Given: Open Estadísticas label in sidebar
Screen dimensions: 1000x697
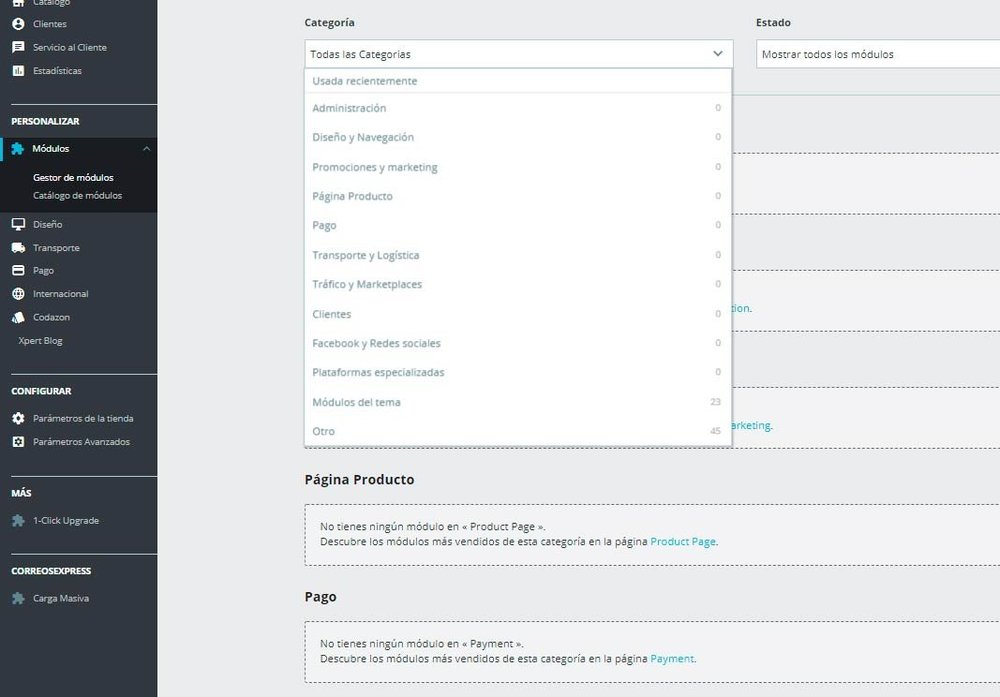Looking at the screenshot, I should (57, 71).
